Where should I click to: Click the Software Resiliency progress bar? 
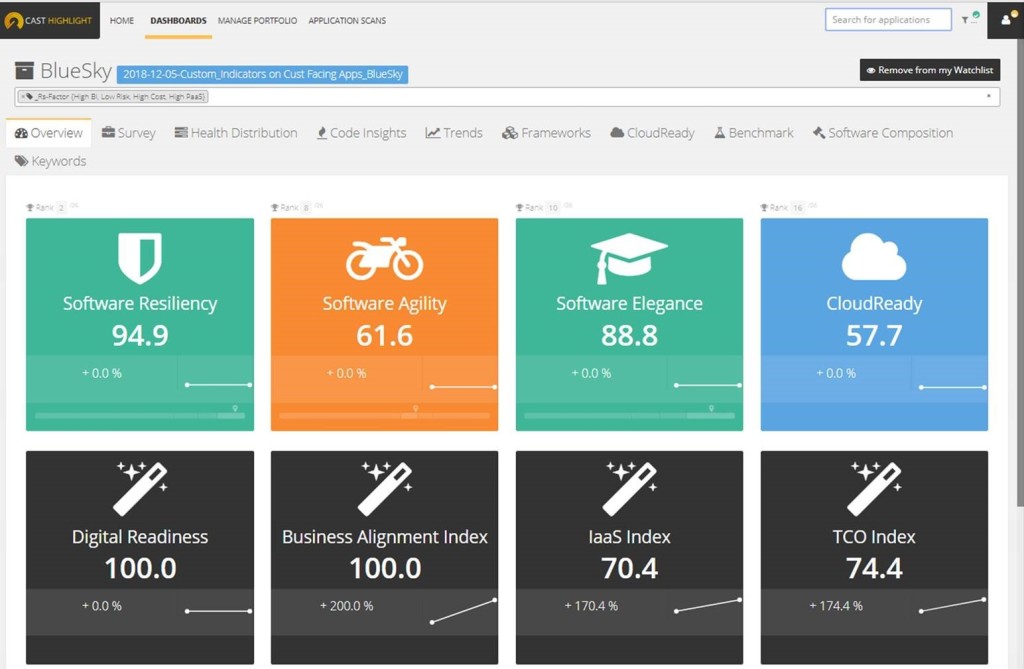139,415
